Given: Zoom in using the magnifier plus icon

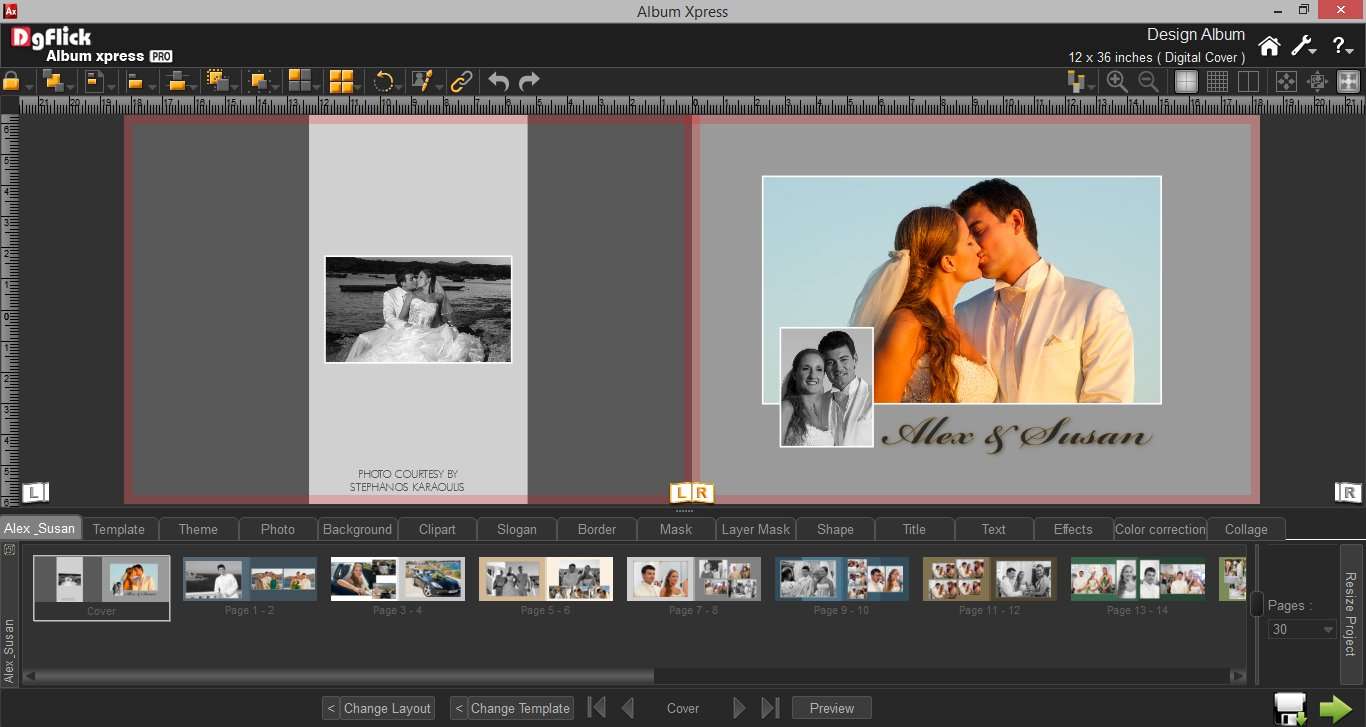Looking at the screenshot, I should pyautogui.click(x=1116, y=81).
